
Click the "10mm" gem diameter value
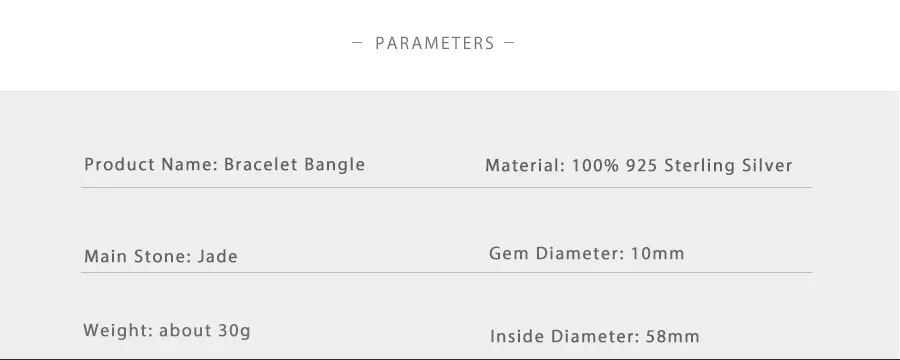[657, 253]
